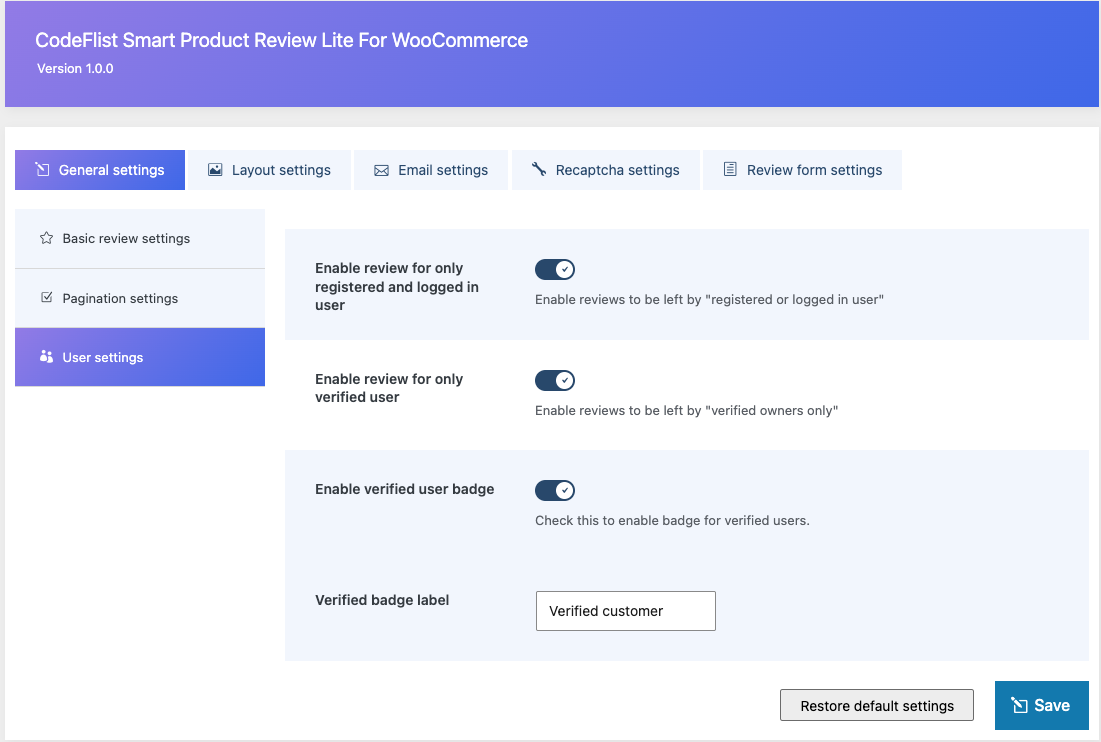This screenshot has width=1101, height=742.
Task: Disable the verified user badge switch
Action: click(555, 490)
